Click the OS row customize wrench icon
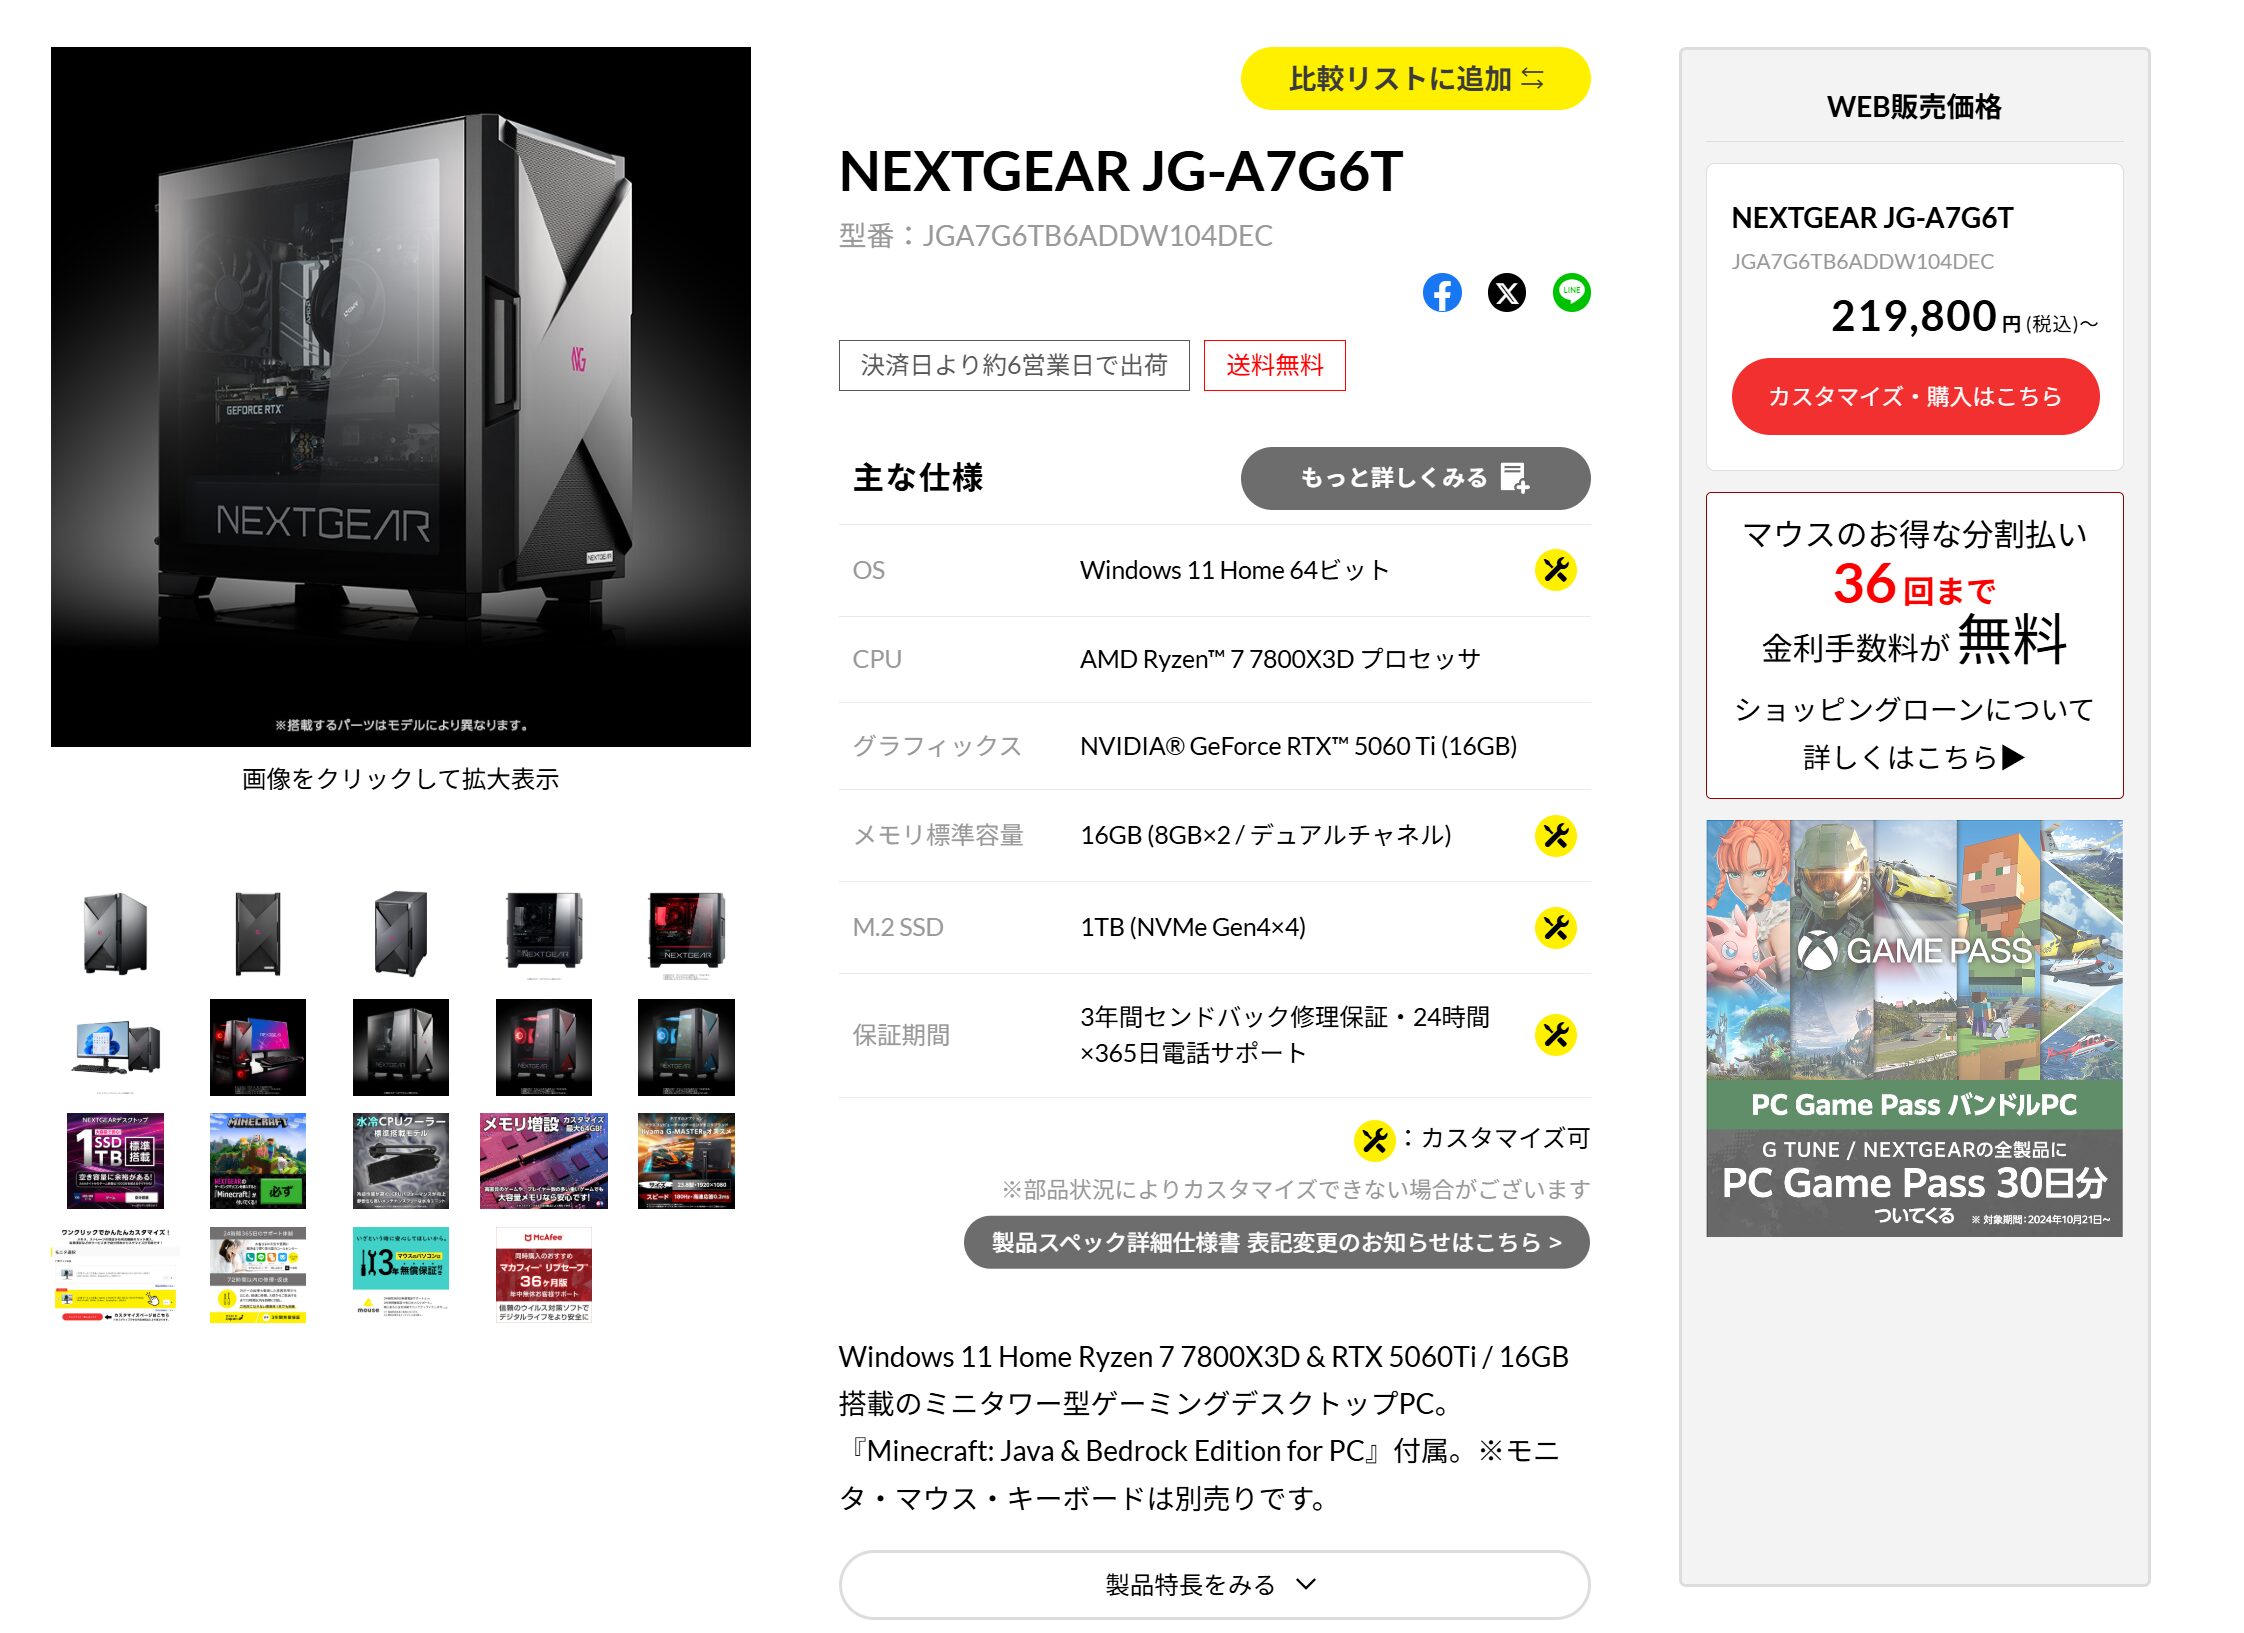 [x=1555, y=570]
